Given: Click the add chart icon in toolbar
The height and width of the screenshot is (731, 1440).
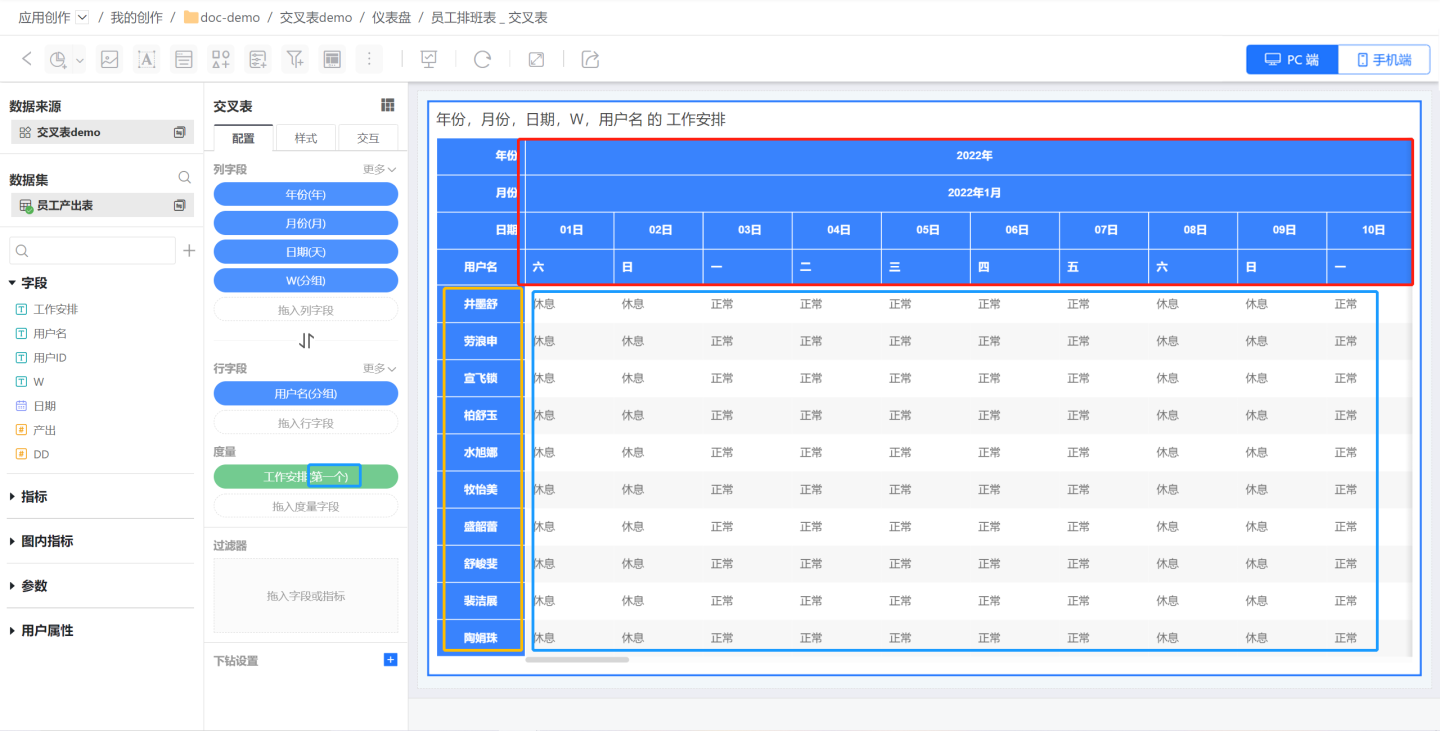Looking at the screenshot, I should (58, 60).
